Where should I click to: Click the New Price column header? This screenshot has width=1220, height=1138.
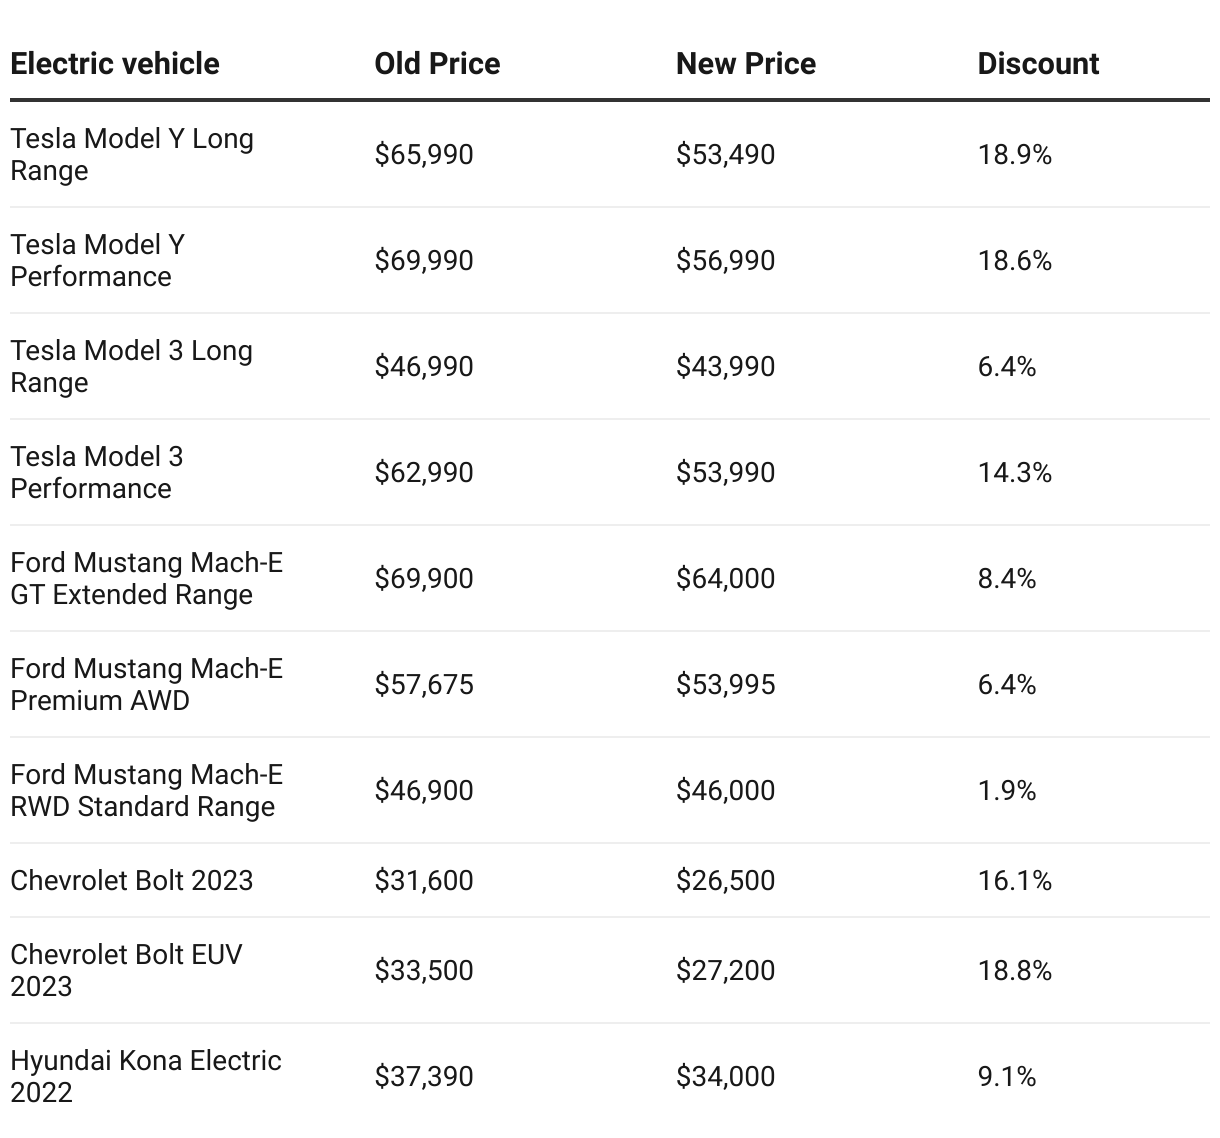coord(745,64)
